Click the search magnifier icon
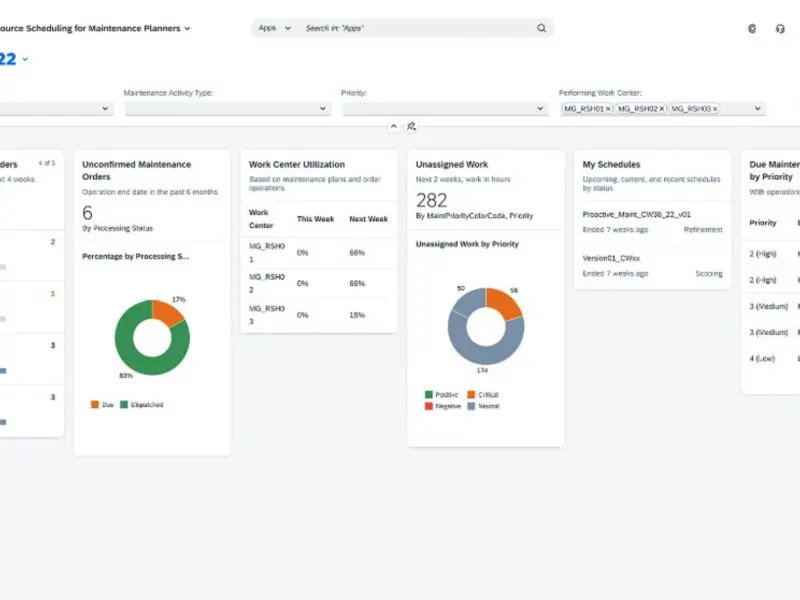This screenshot has width=800, height=600. 541,28
